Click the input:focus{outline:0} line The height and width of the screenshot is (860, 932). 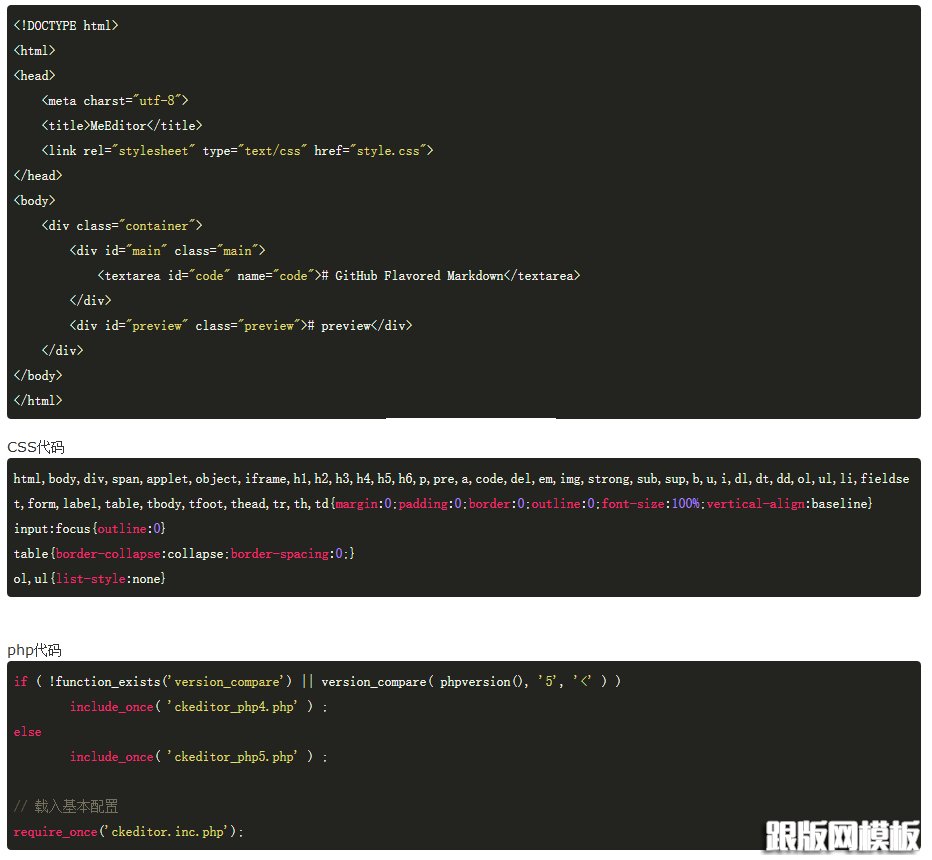pyautogui.click(x=90, y=528)
